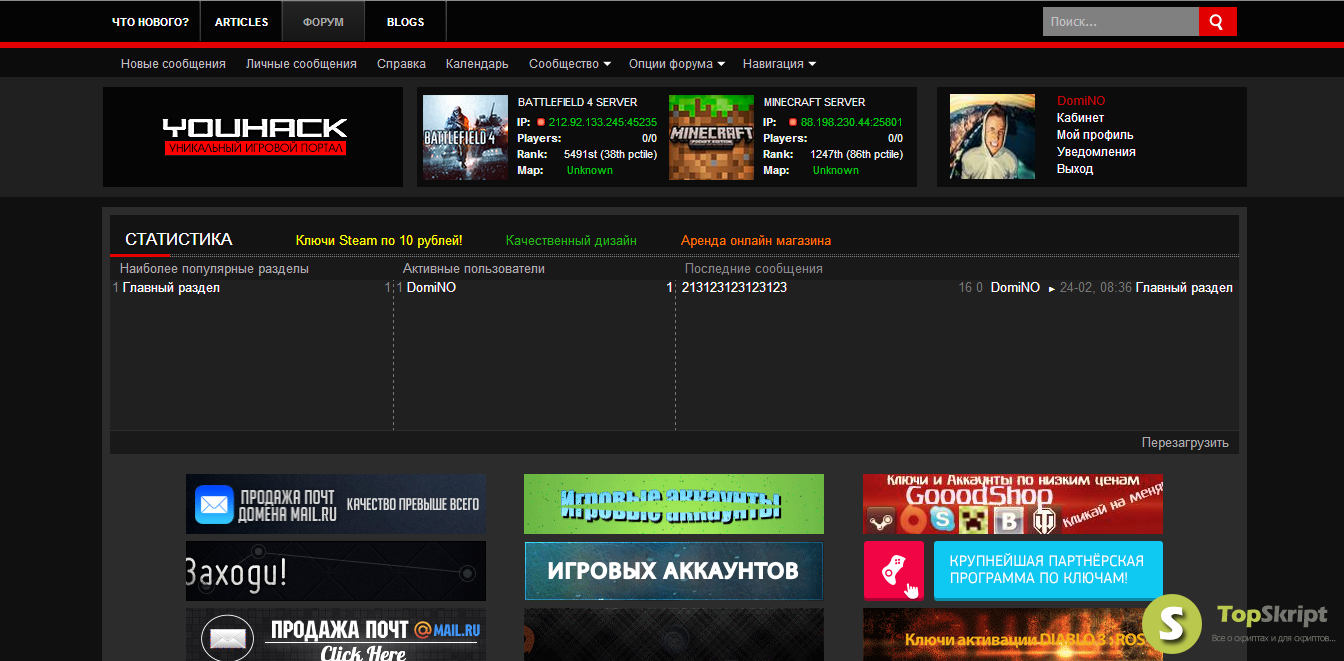
Task: Open the 213123123123123 latest thread
Action: 734,288
